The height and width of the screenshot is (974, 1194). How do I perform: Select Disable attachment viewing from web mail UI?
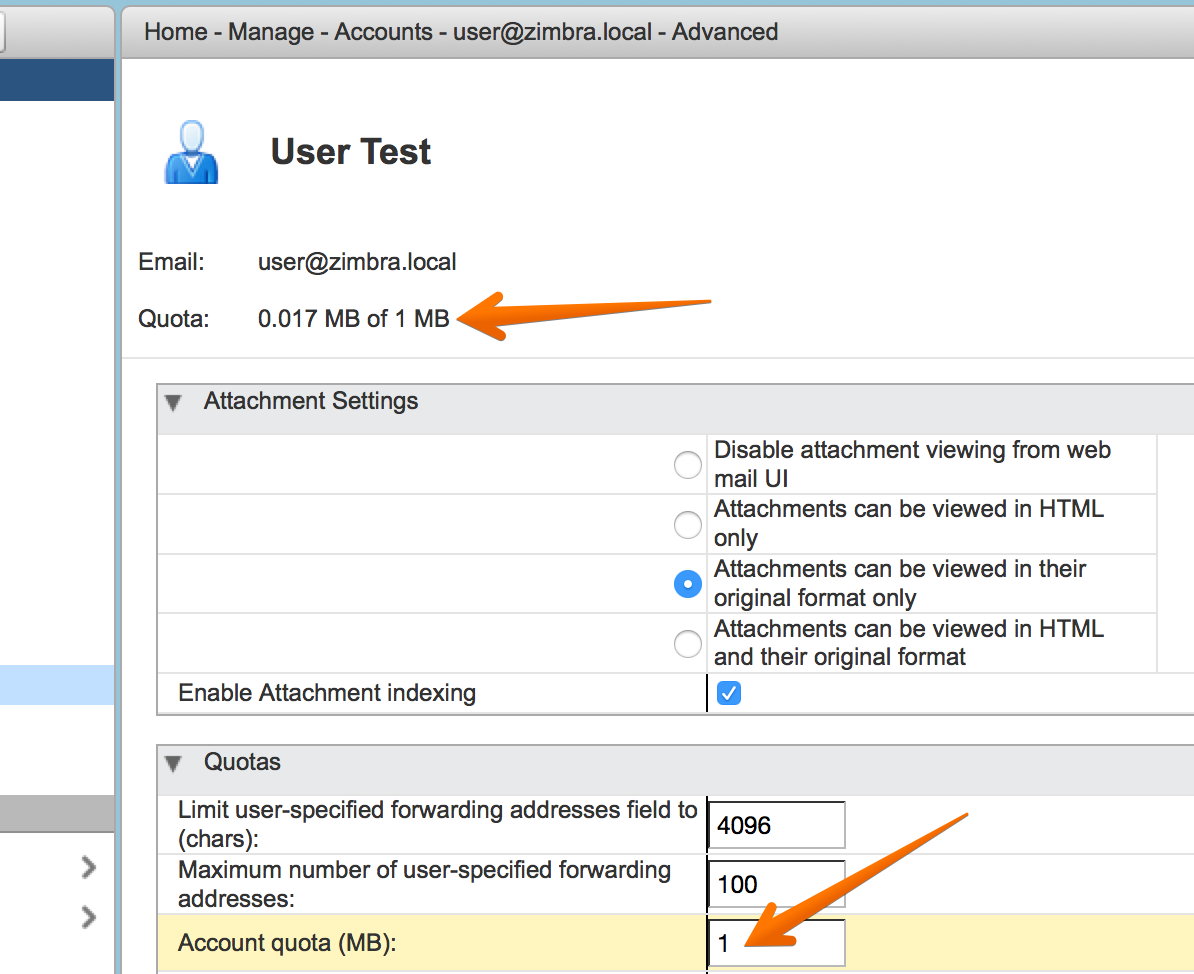point(688,465)
